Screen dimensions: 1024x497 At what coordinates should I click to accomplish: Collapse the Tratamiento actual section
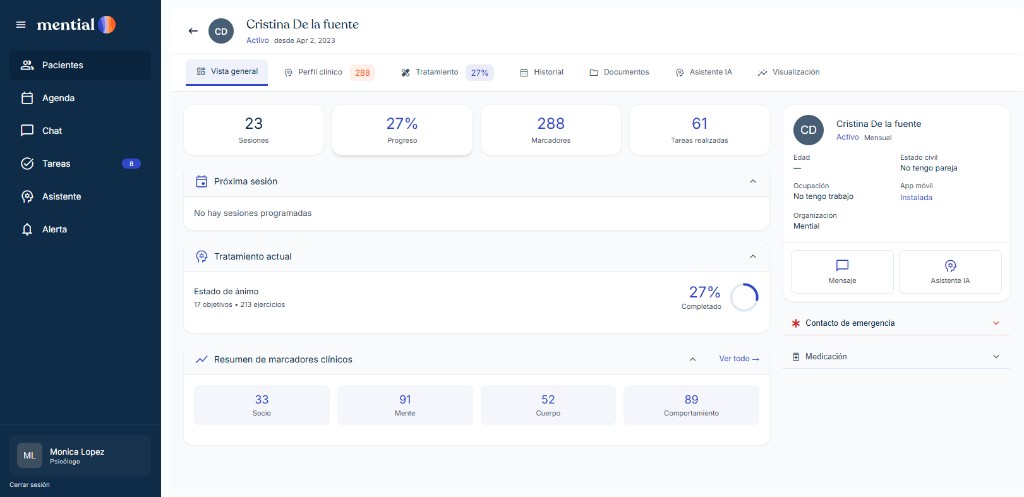tap(752, 257)
